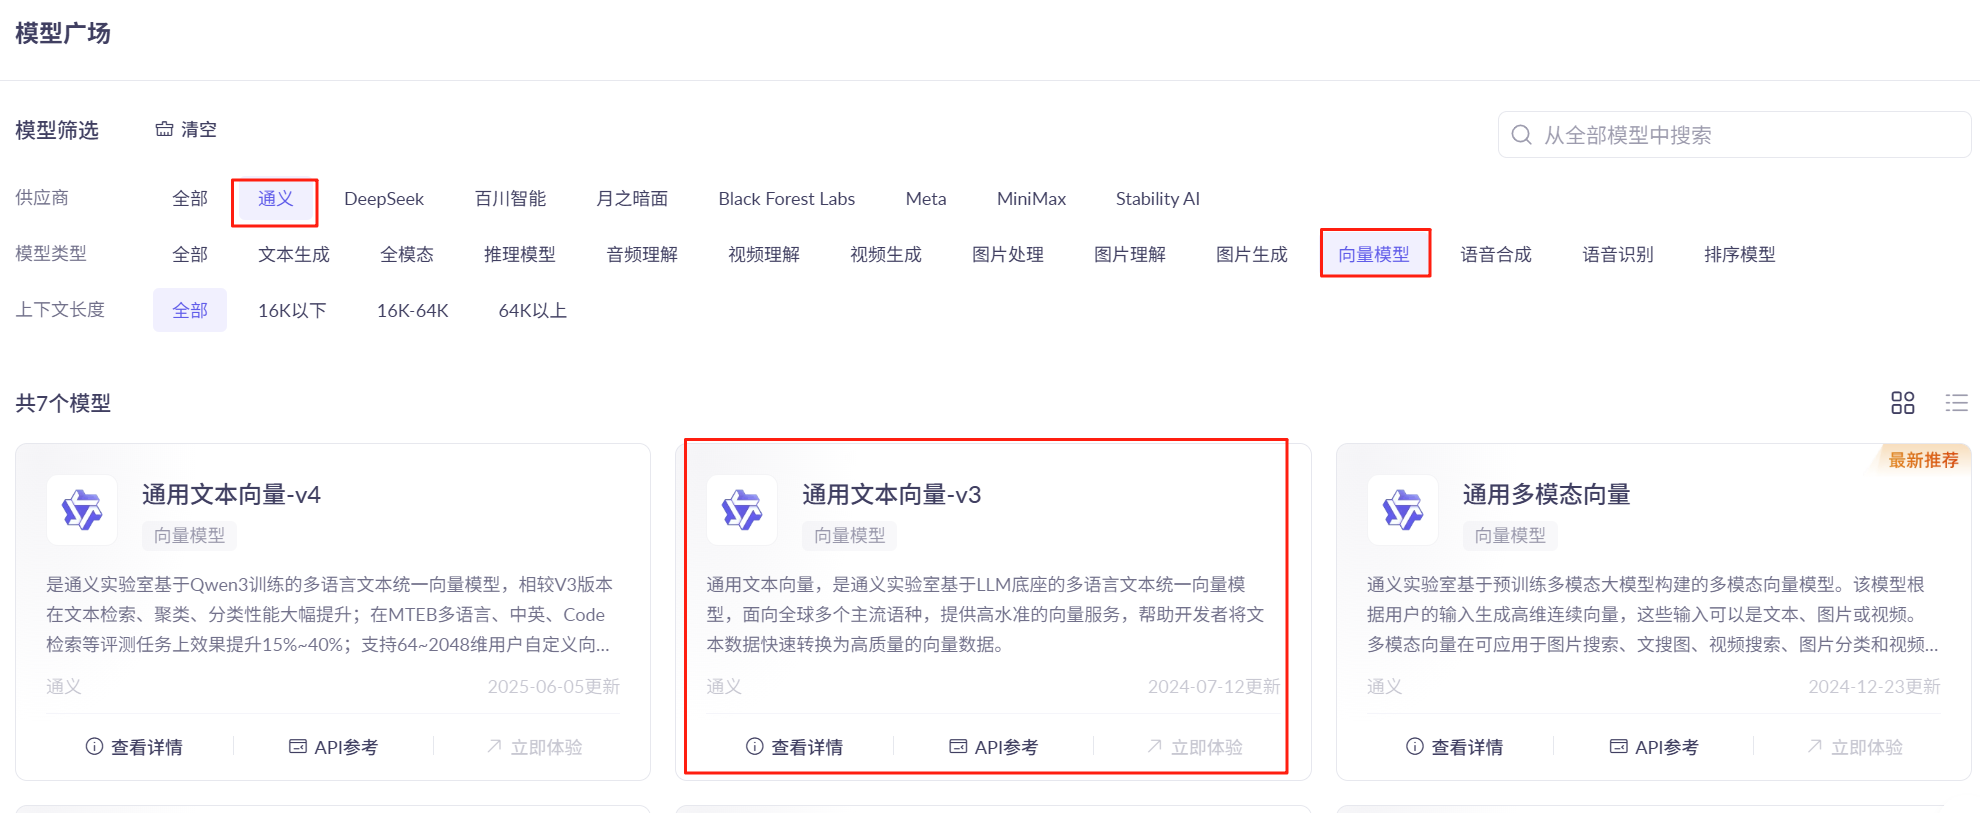Click 查看详情 on 通用文本向量-v3 card

794,747
